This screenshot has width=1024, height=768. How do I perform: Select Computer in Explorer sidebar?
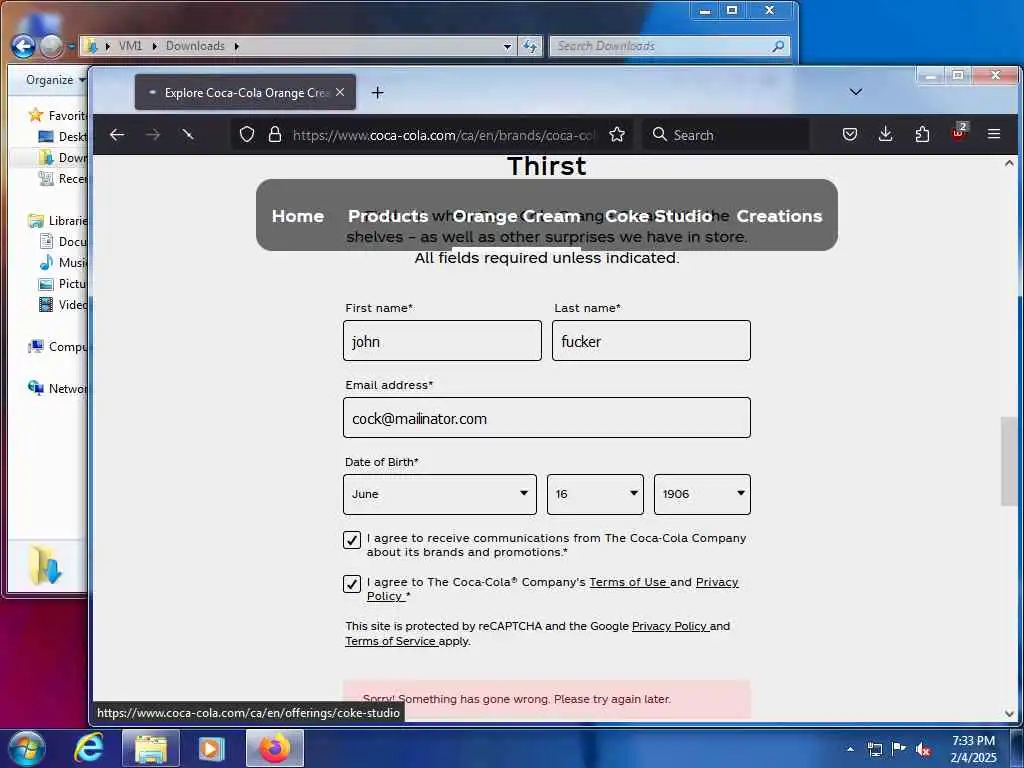[57, 347]
